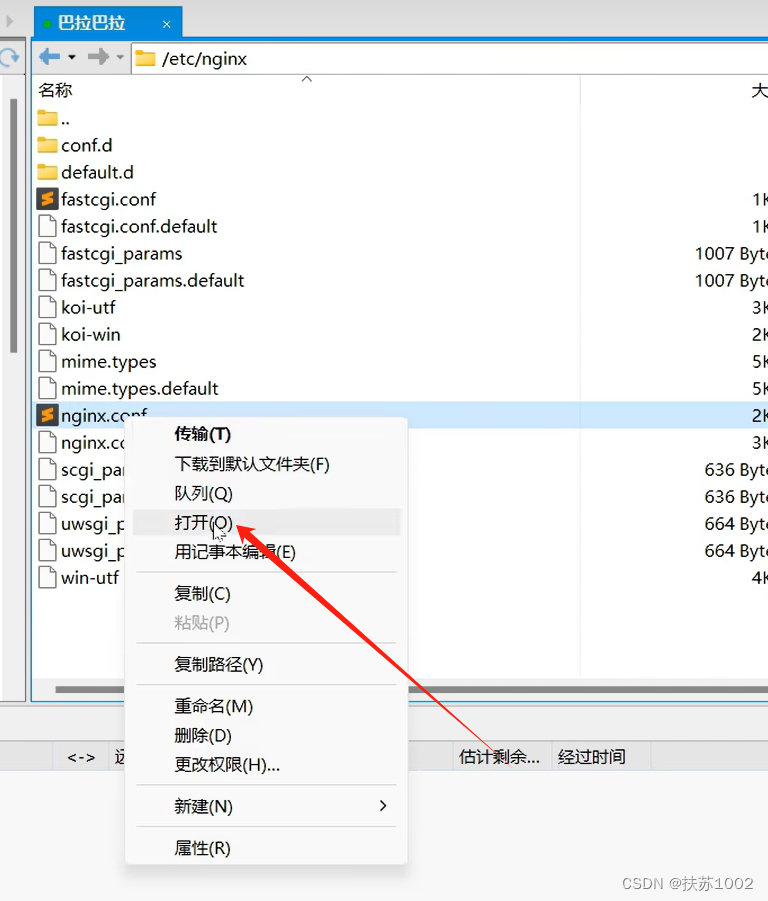Screen dimensions: 768x901
Task: Click the 估计剩余... transfer column header
Action: point(502,756)
